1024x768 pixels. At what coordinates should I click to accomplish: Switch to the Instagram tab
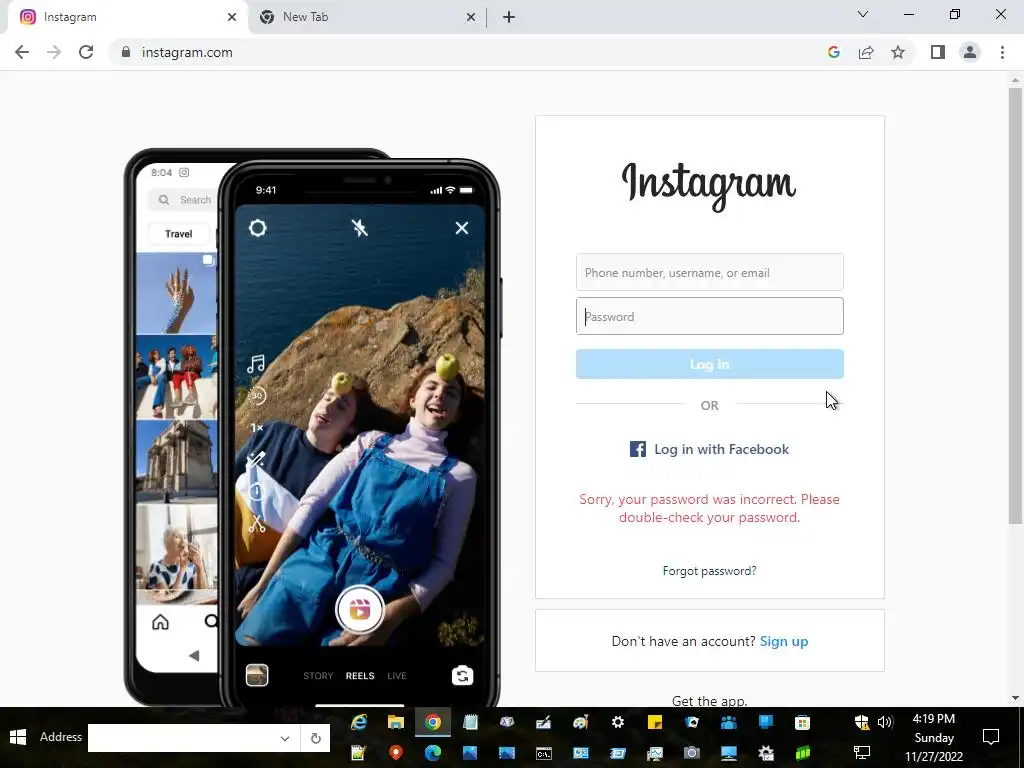point(127,17)
